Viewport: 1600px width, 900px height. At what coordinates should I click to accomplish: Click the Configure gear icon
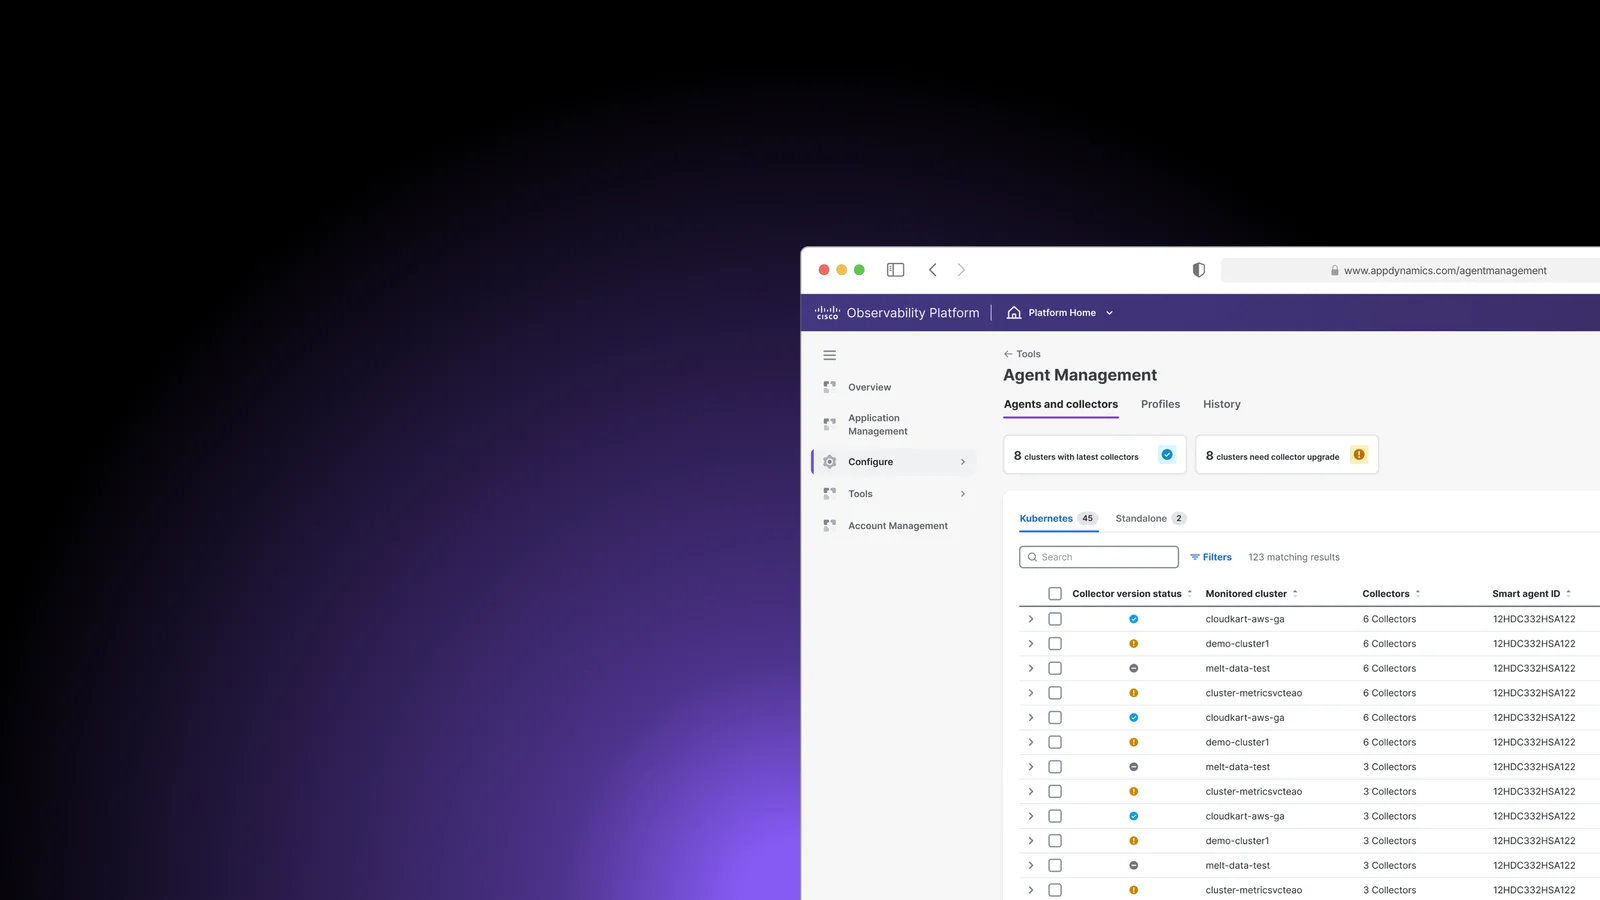pos(829,462)
